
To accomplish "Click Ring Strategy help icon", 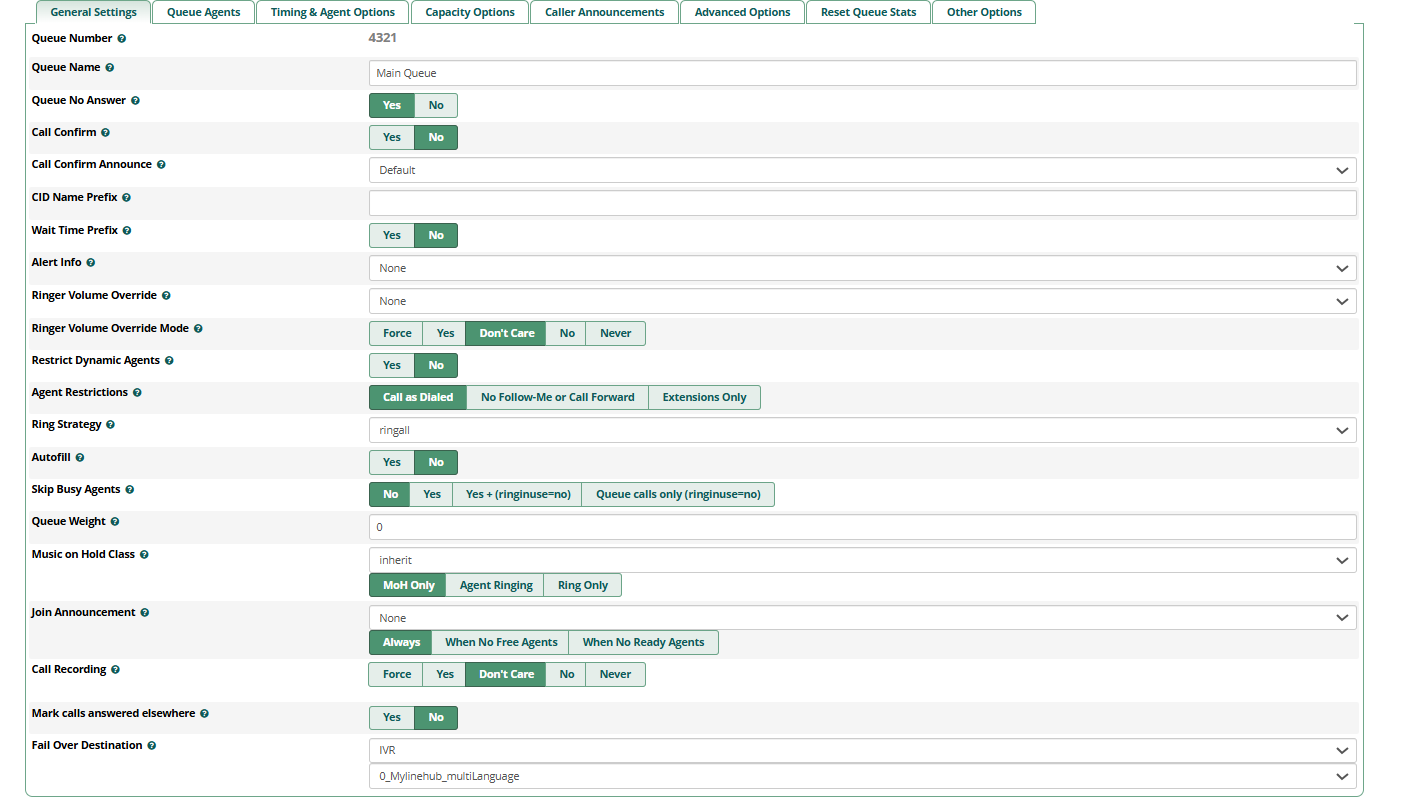I will pos(110,425).
